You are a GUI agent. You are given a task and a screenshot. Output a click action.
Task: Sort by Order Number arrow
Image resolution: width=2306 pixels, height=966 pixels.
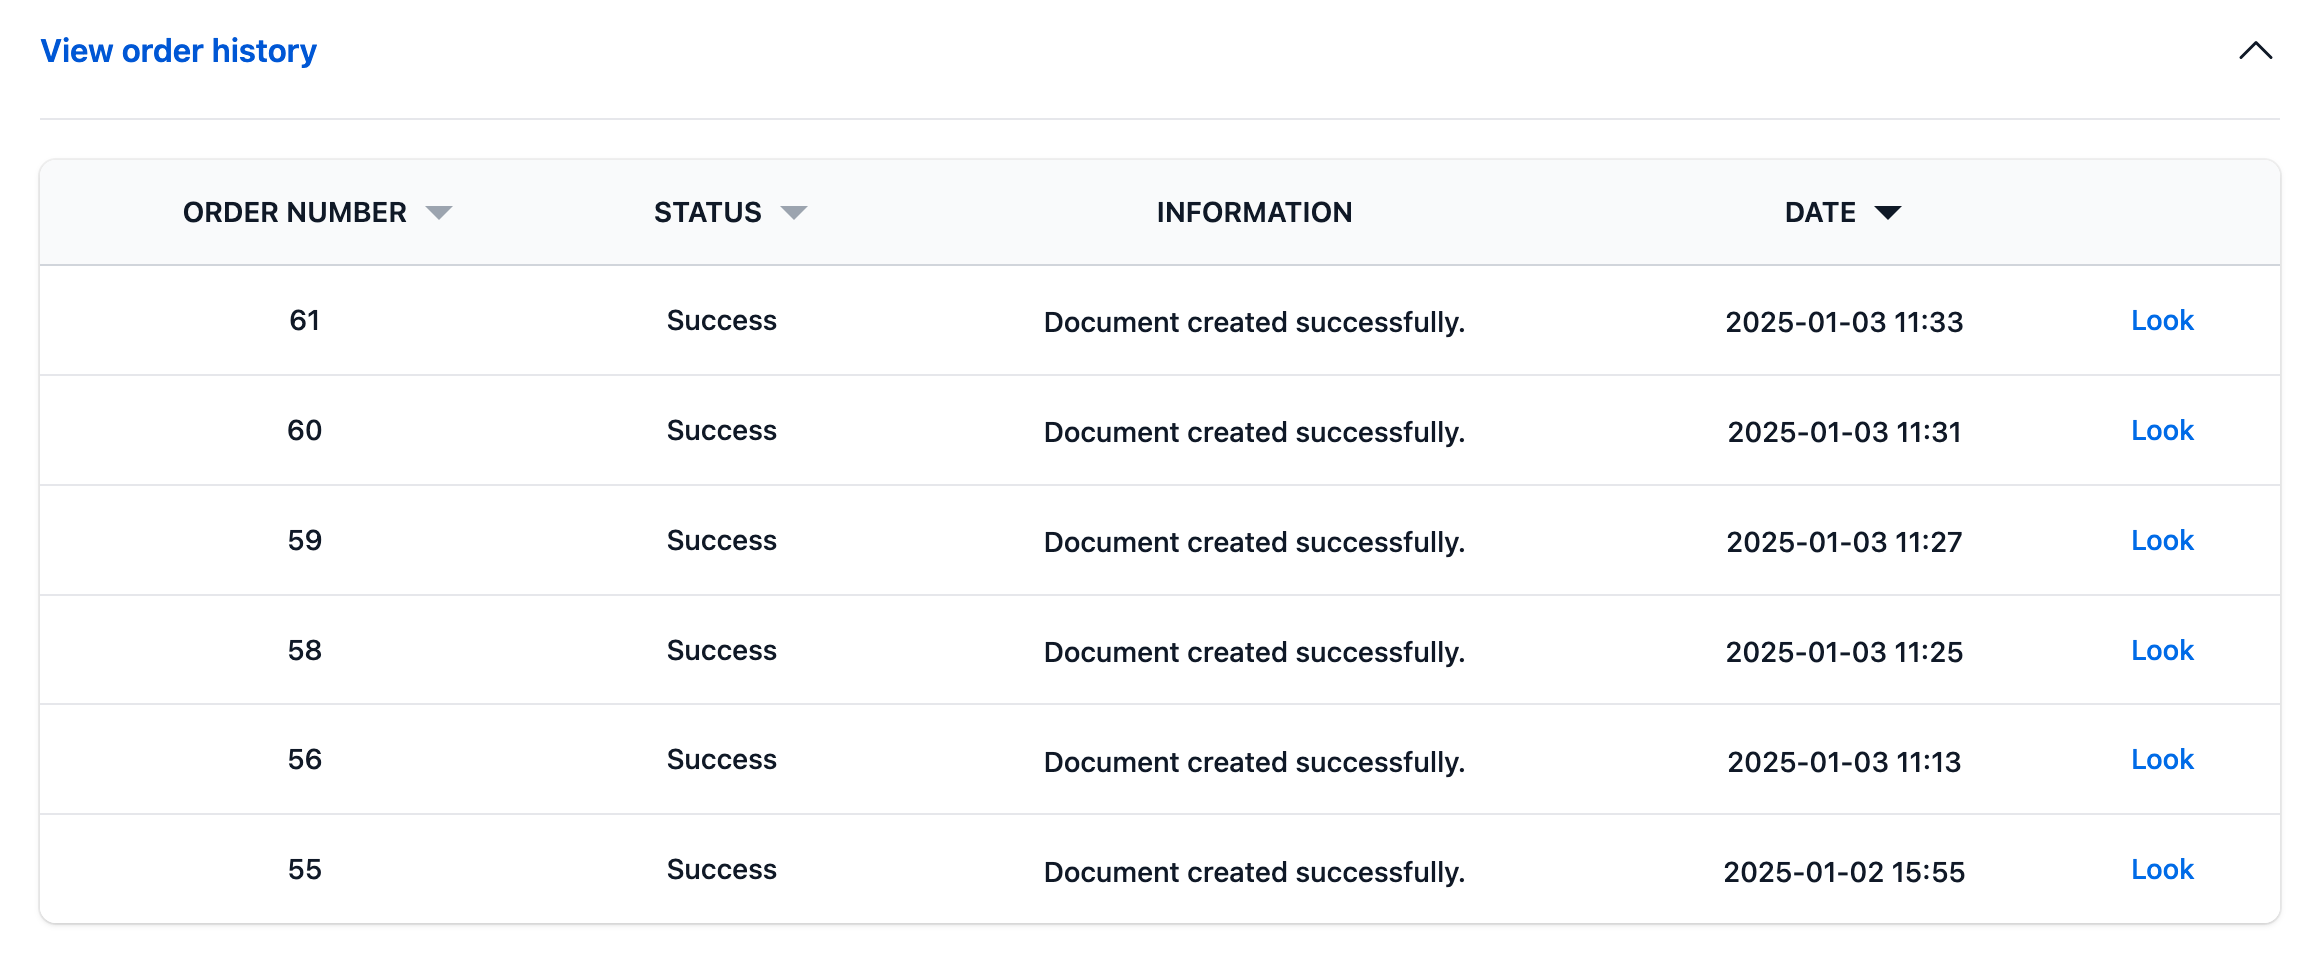coord(439,212)
